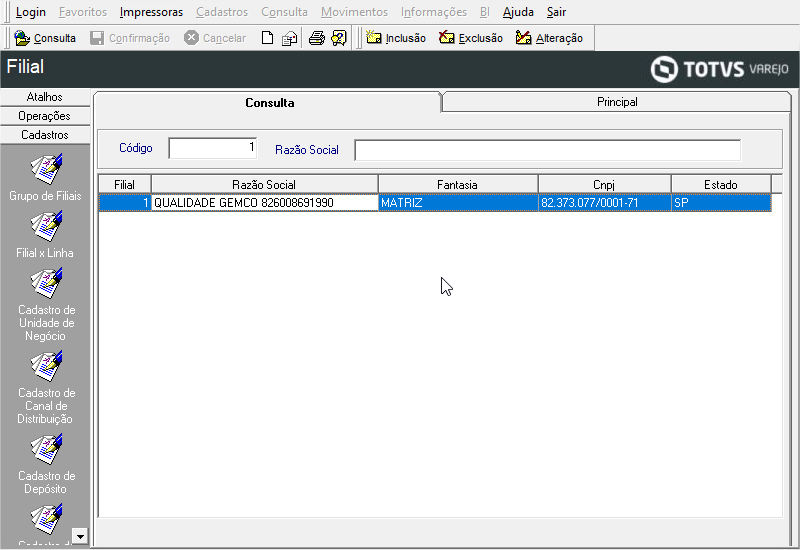Click the Alteração toolbar button
This screenshot has height=550, width=800.
(x=549, y=38)
